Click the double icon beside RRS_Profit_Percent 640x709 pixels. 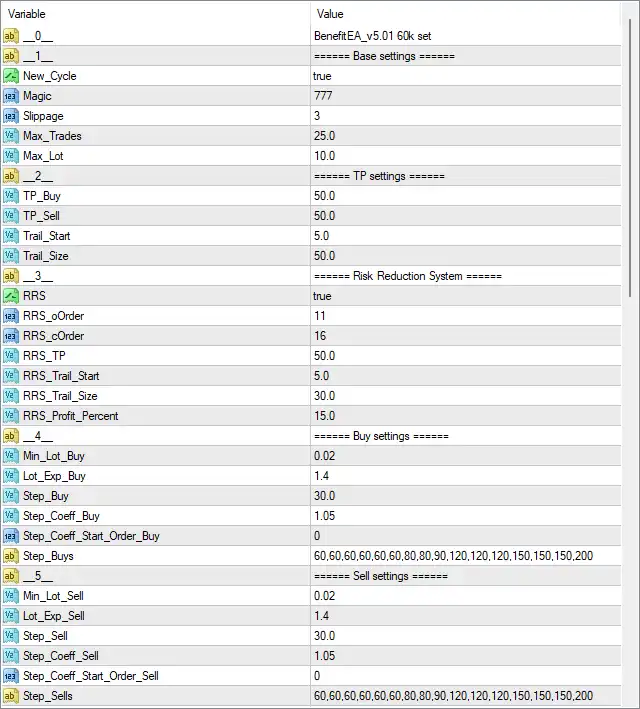[x=11, y=416]
